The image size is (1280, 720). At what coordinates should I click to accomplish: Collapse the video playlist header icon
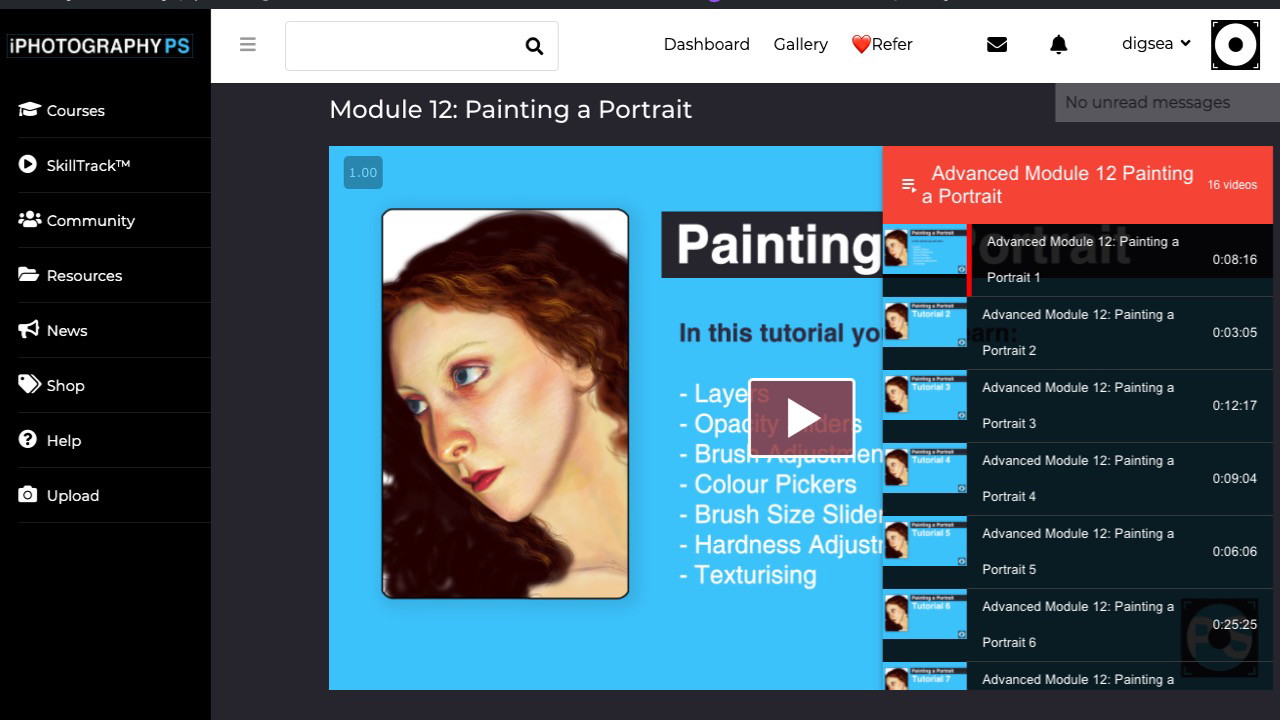click(x=909, y=185)
